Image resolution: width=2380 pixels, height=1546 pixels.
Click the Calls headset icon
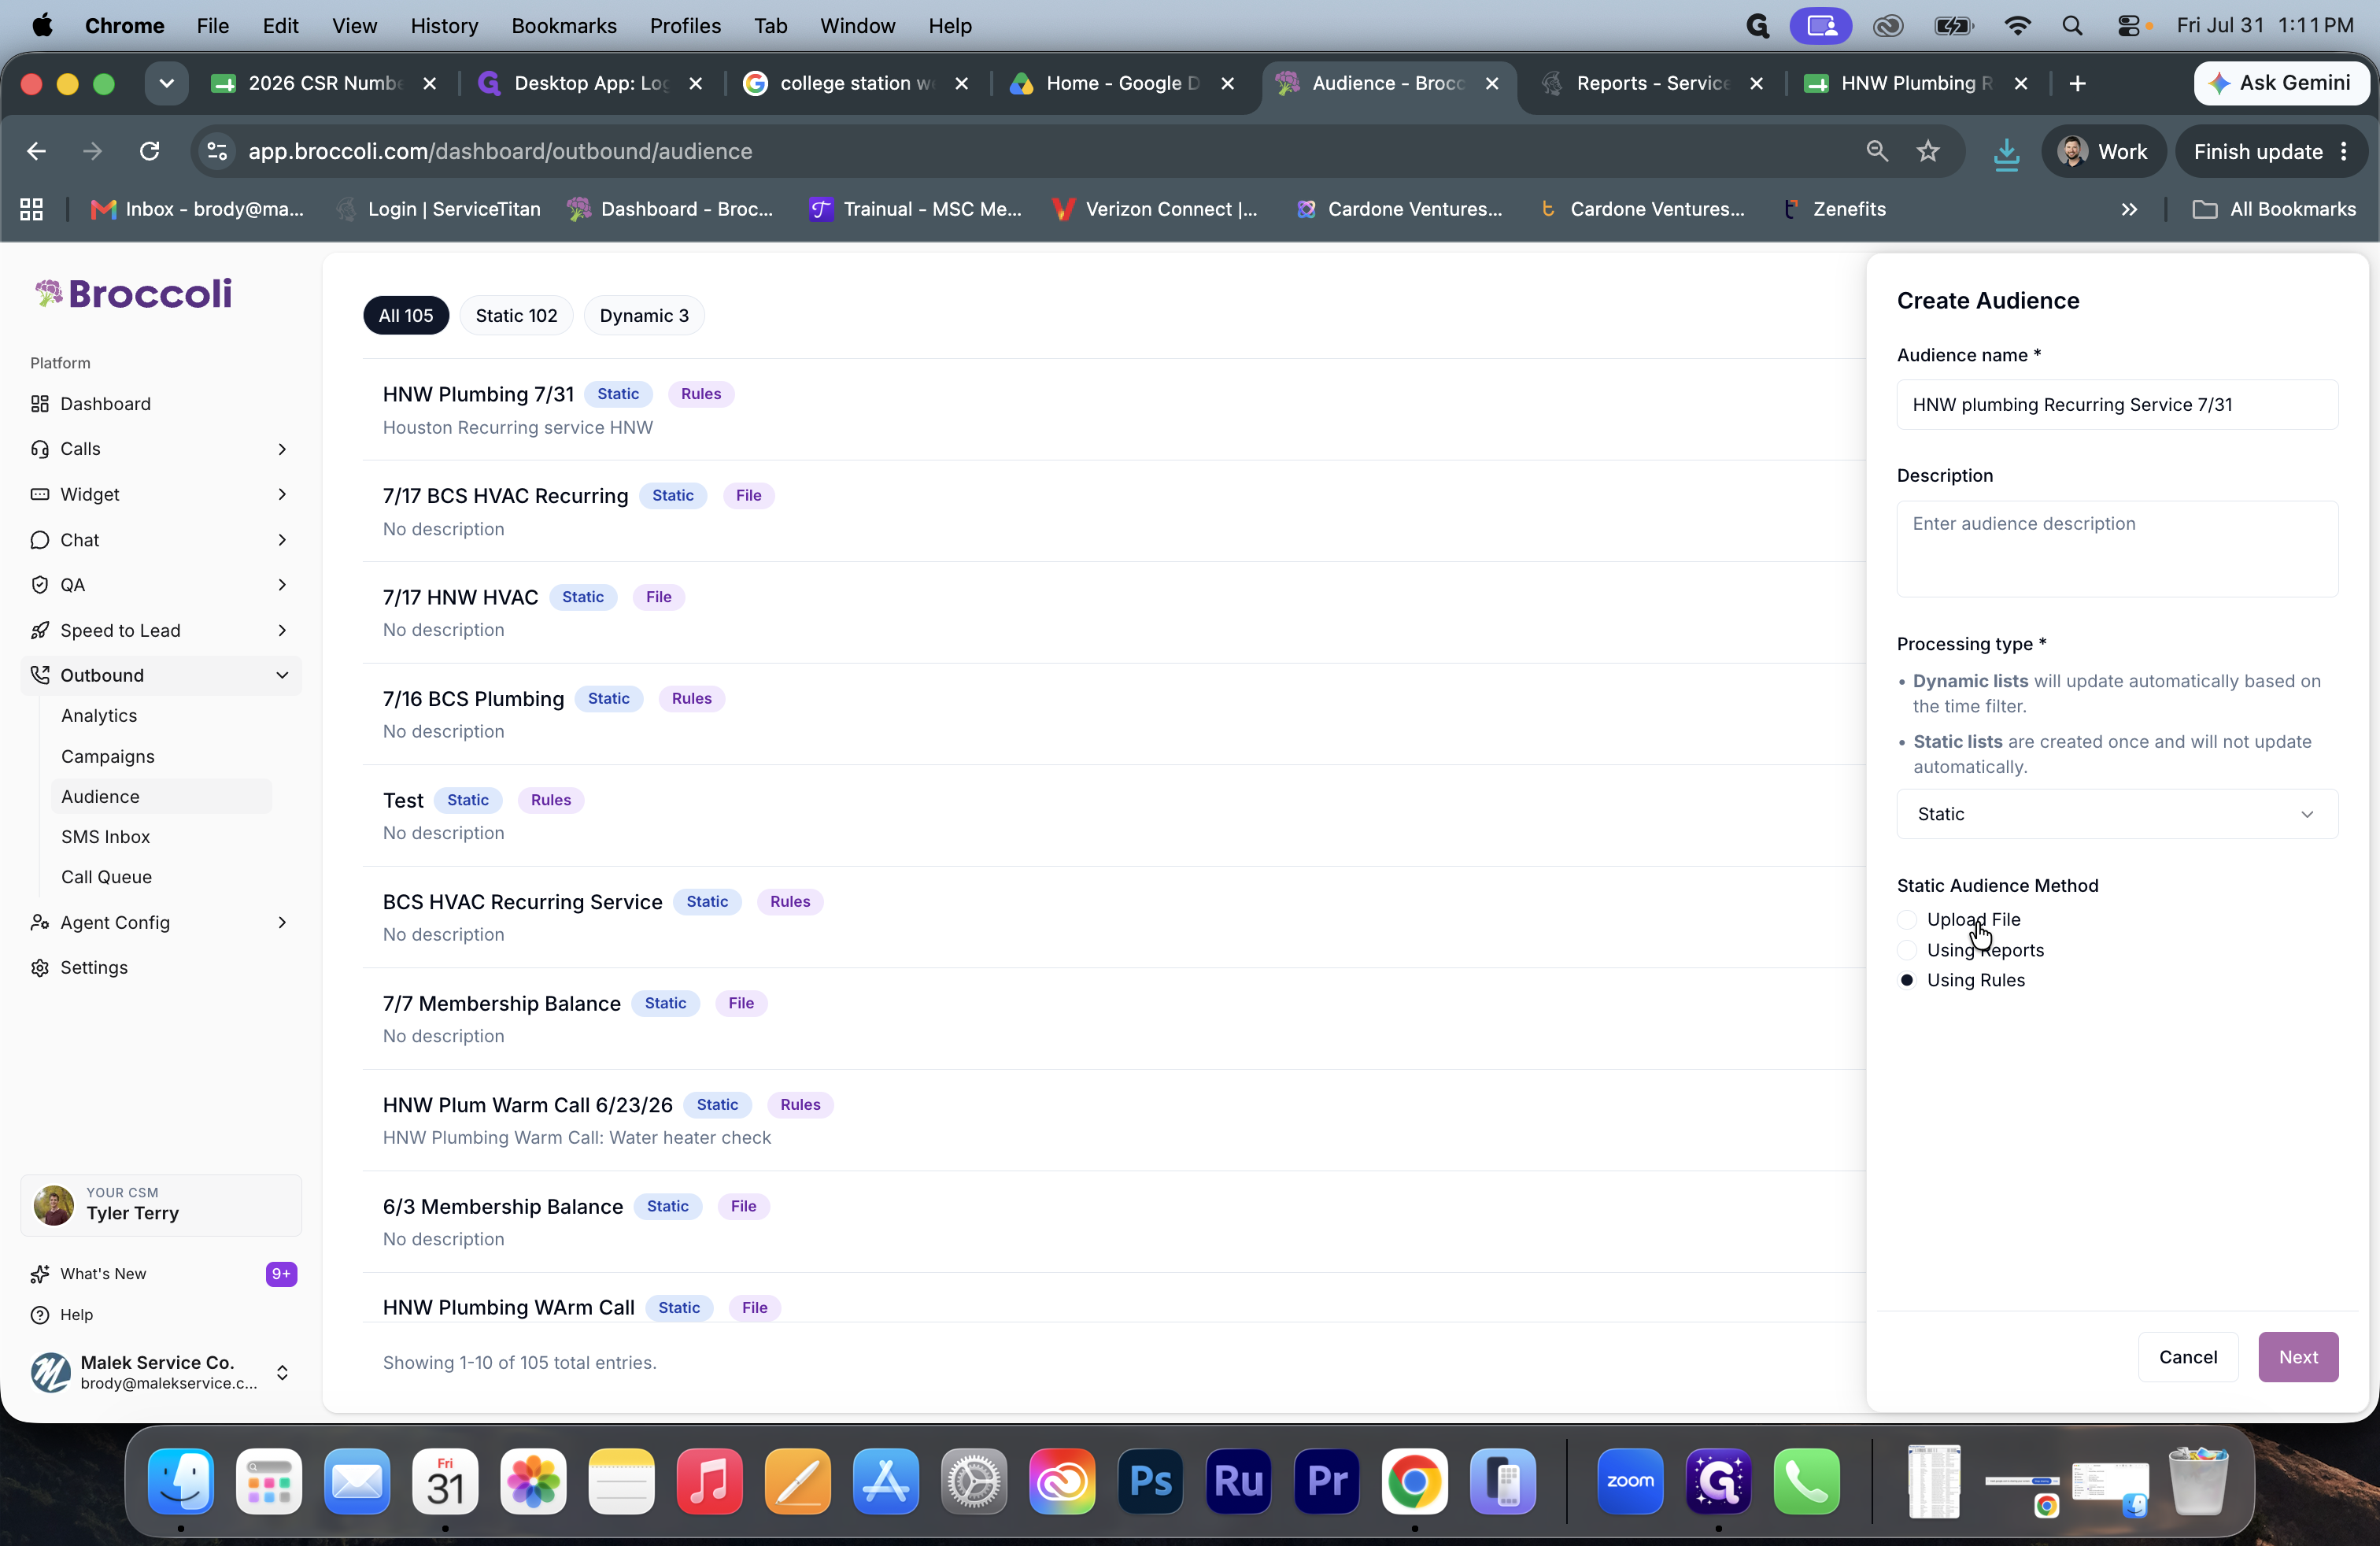coord(40,449)
